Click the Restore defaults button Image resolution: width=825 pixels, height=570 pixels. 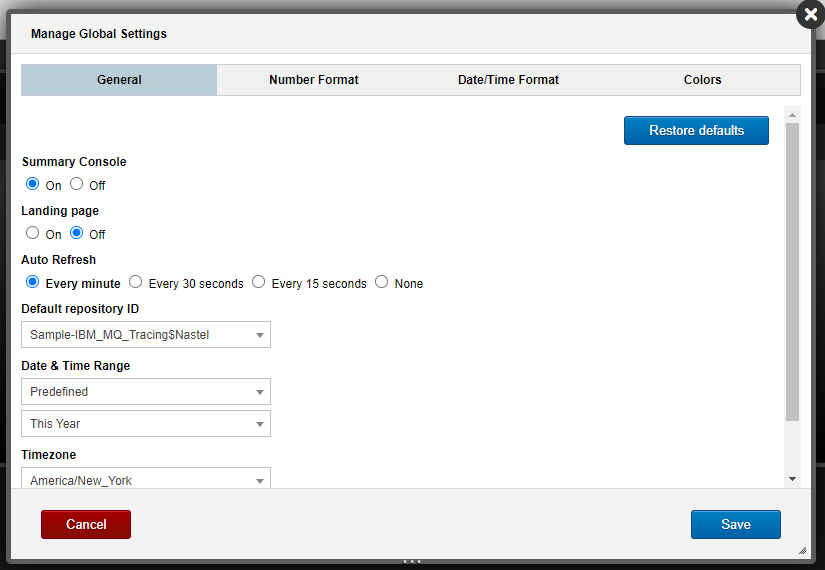point(696,131)
